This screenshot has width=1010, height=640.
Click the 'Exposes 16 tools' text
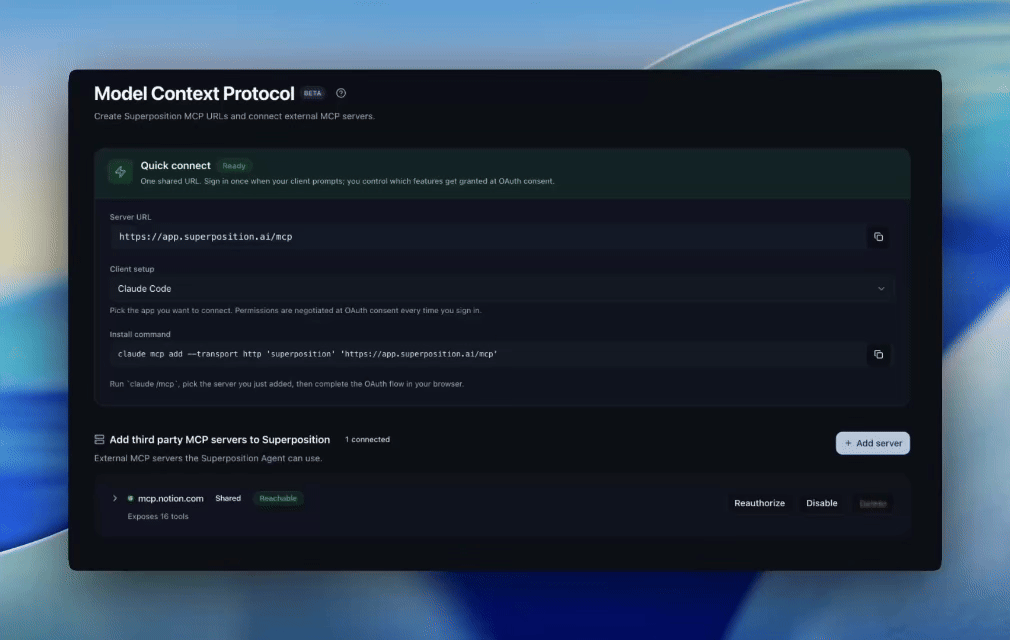(x=158, y=516)
